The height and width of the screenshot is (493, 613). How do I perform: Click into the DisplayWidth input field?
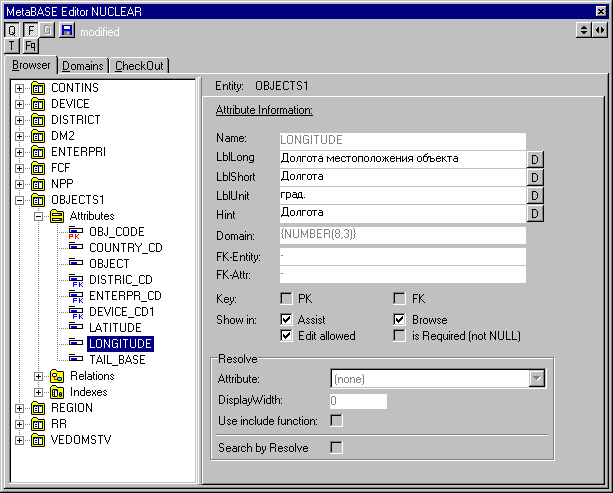tap(358, 401)
